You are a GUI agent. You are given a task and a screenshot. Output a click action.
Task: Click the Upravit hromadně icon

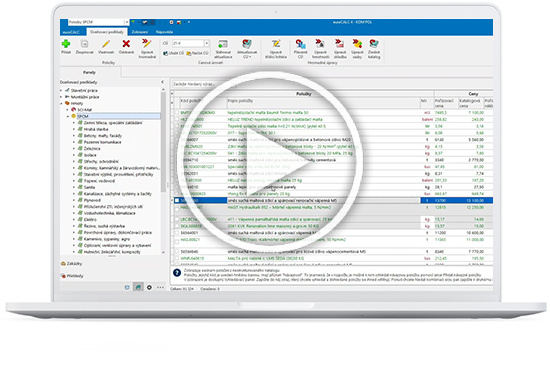point(147,44)
